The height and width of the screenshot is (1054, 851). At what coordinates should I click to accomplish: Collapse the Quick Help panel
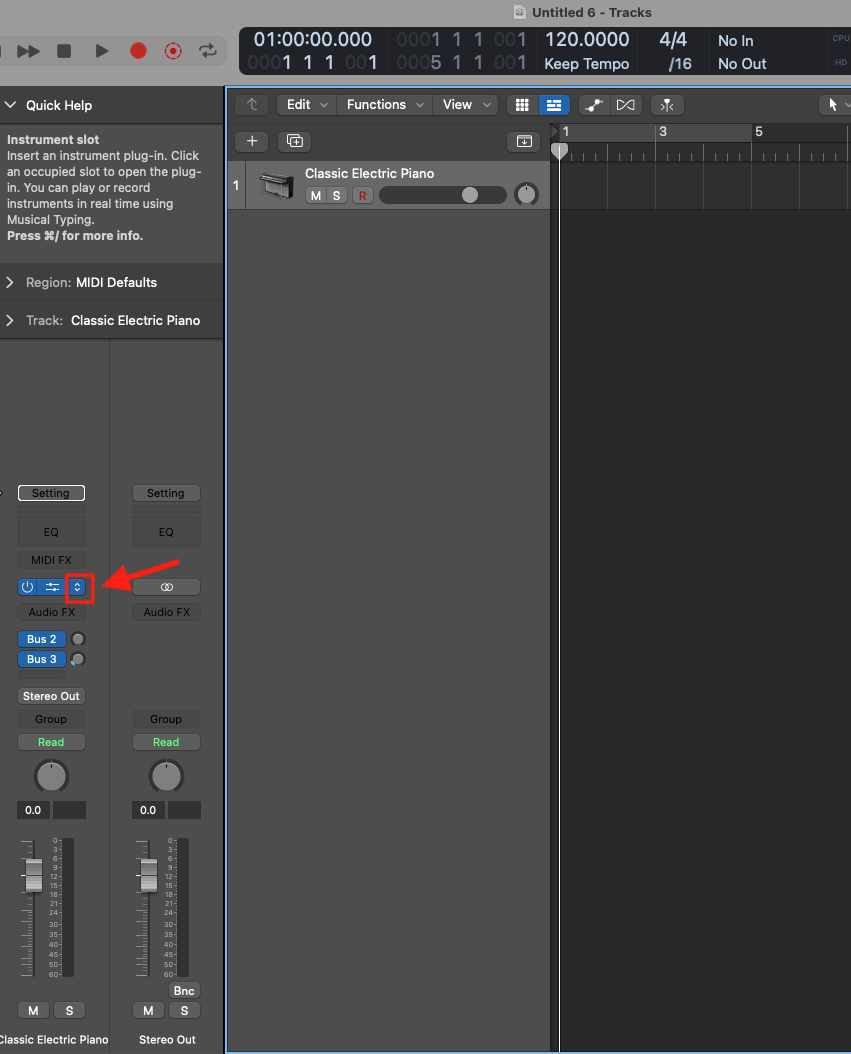pos(10,105)
